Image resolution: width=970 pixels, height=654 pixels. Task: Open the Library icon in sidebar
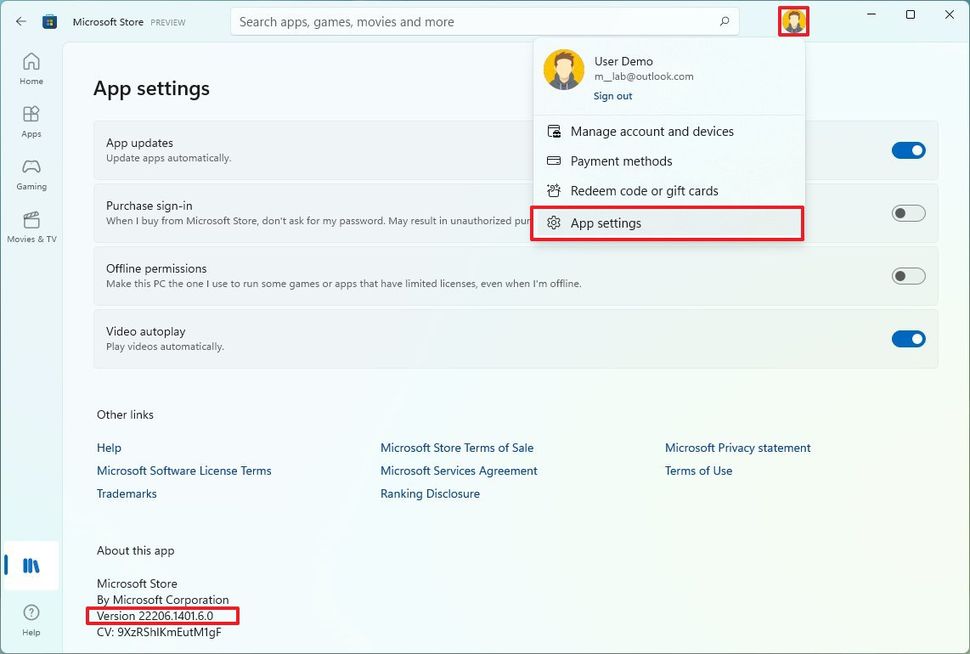coord(31,566)
